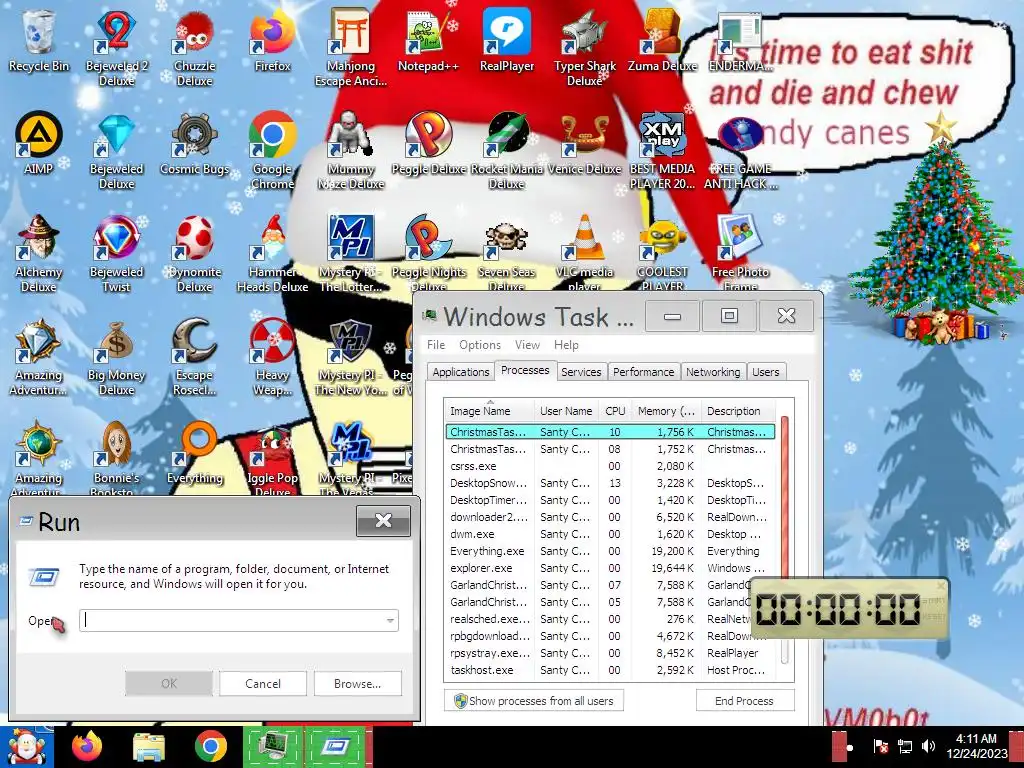This screenshot has width=1024, height=768.
Task: Select Hammer Heads Deluxe gnome icon
Action: pos(272,253)
